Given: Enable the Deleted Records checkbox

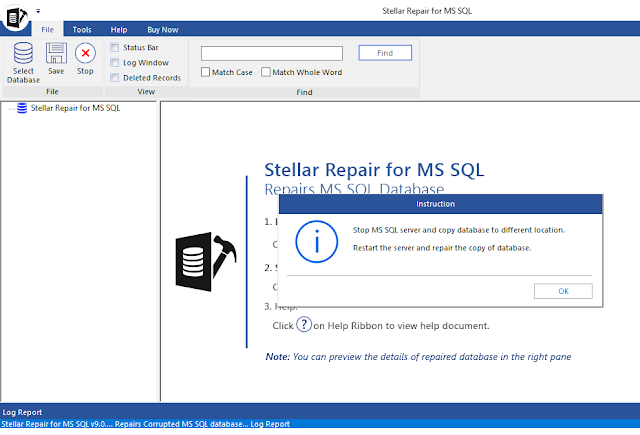Looking at the screenshot, I should click(115, 78).
